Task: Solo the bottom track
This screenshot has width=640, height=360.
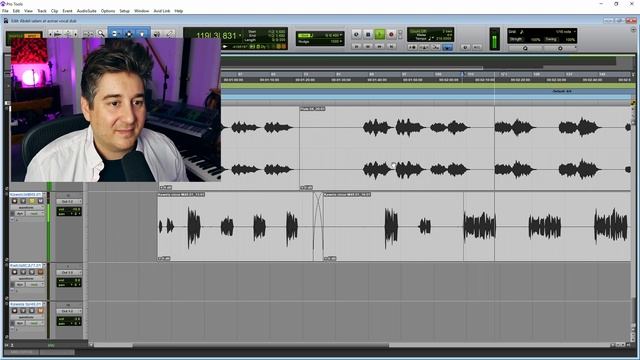Action: tap(32, 311)
